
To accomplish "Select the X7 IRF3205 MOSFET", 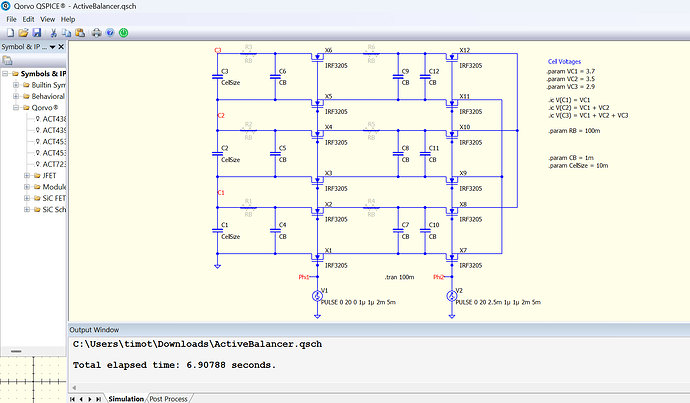I will [x=452, y=258].
